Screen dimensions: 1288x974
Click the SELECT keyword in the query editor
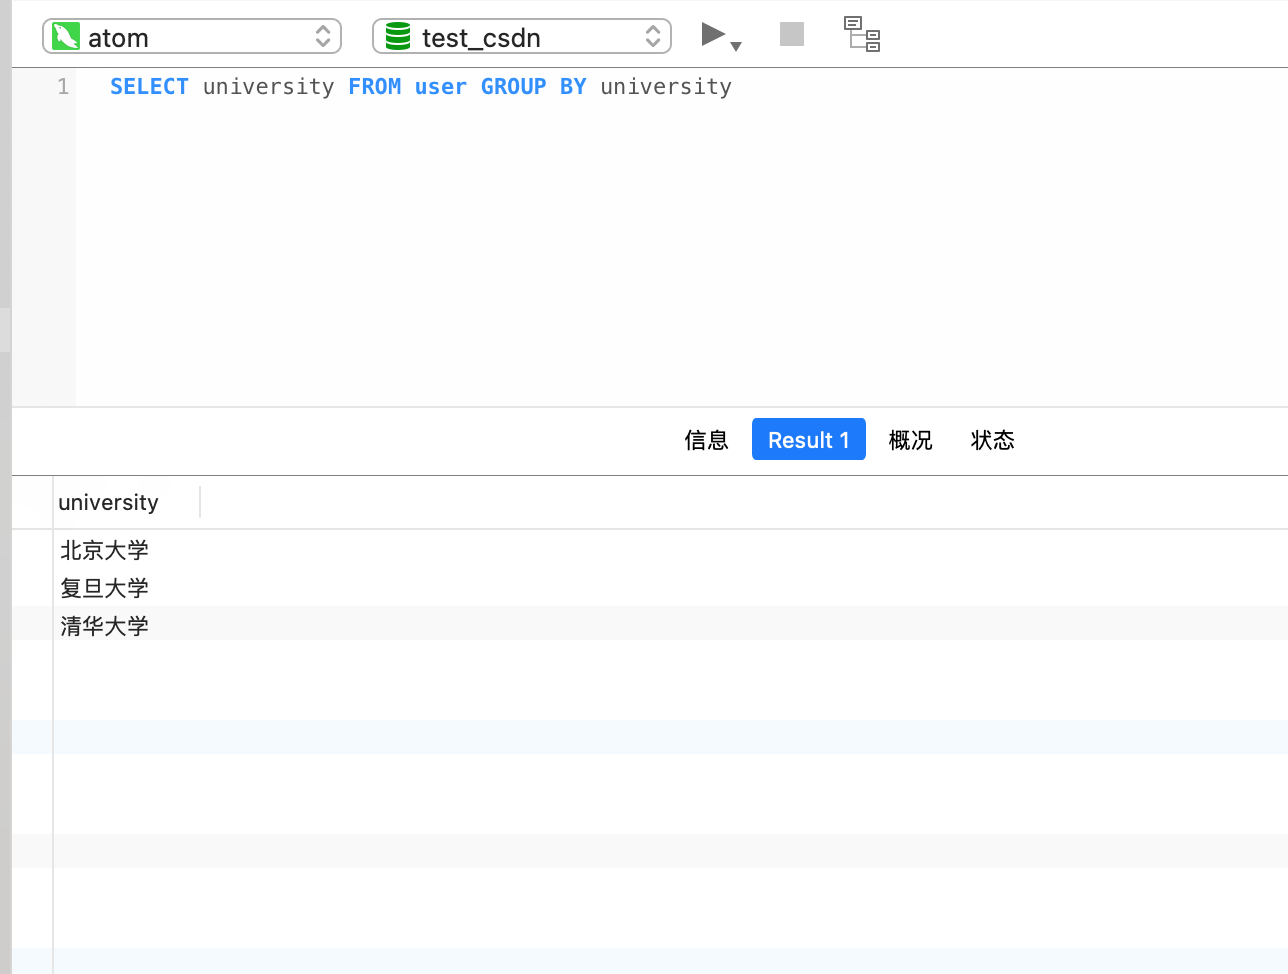(x=149, y=87)
